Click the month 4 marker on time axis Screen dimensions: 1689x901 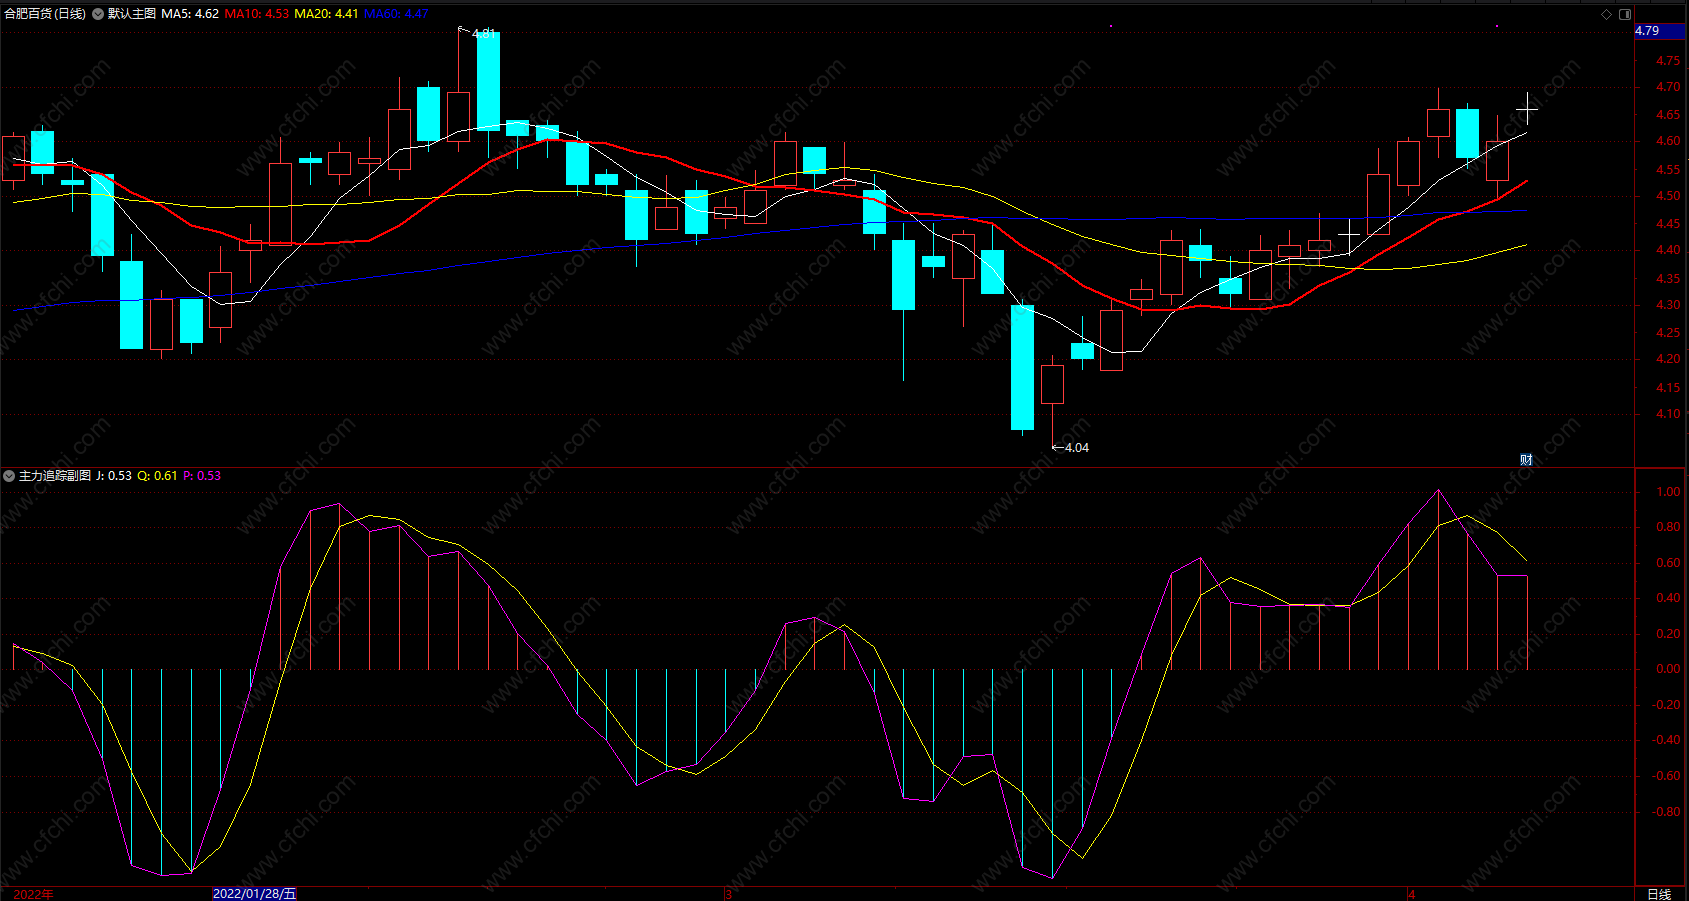tap(1411, 894)
